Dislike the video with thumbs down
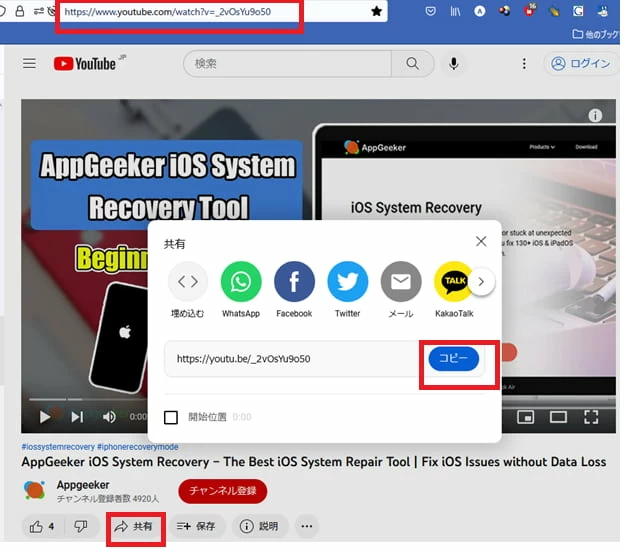Viewport: 624px width, 551px height. click(81, 527)
